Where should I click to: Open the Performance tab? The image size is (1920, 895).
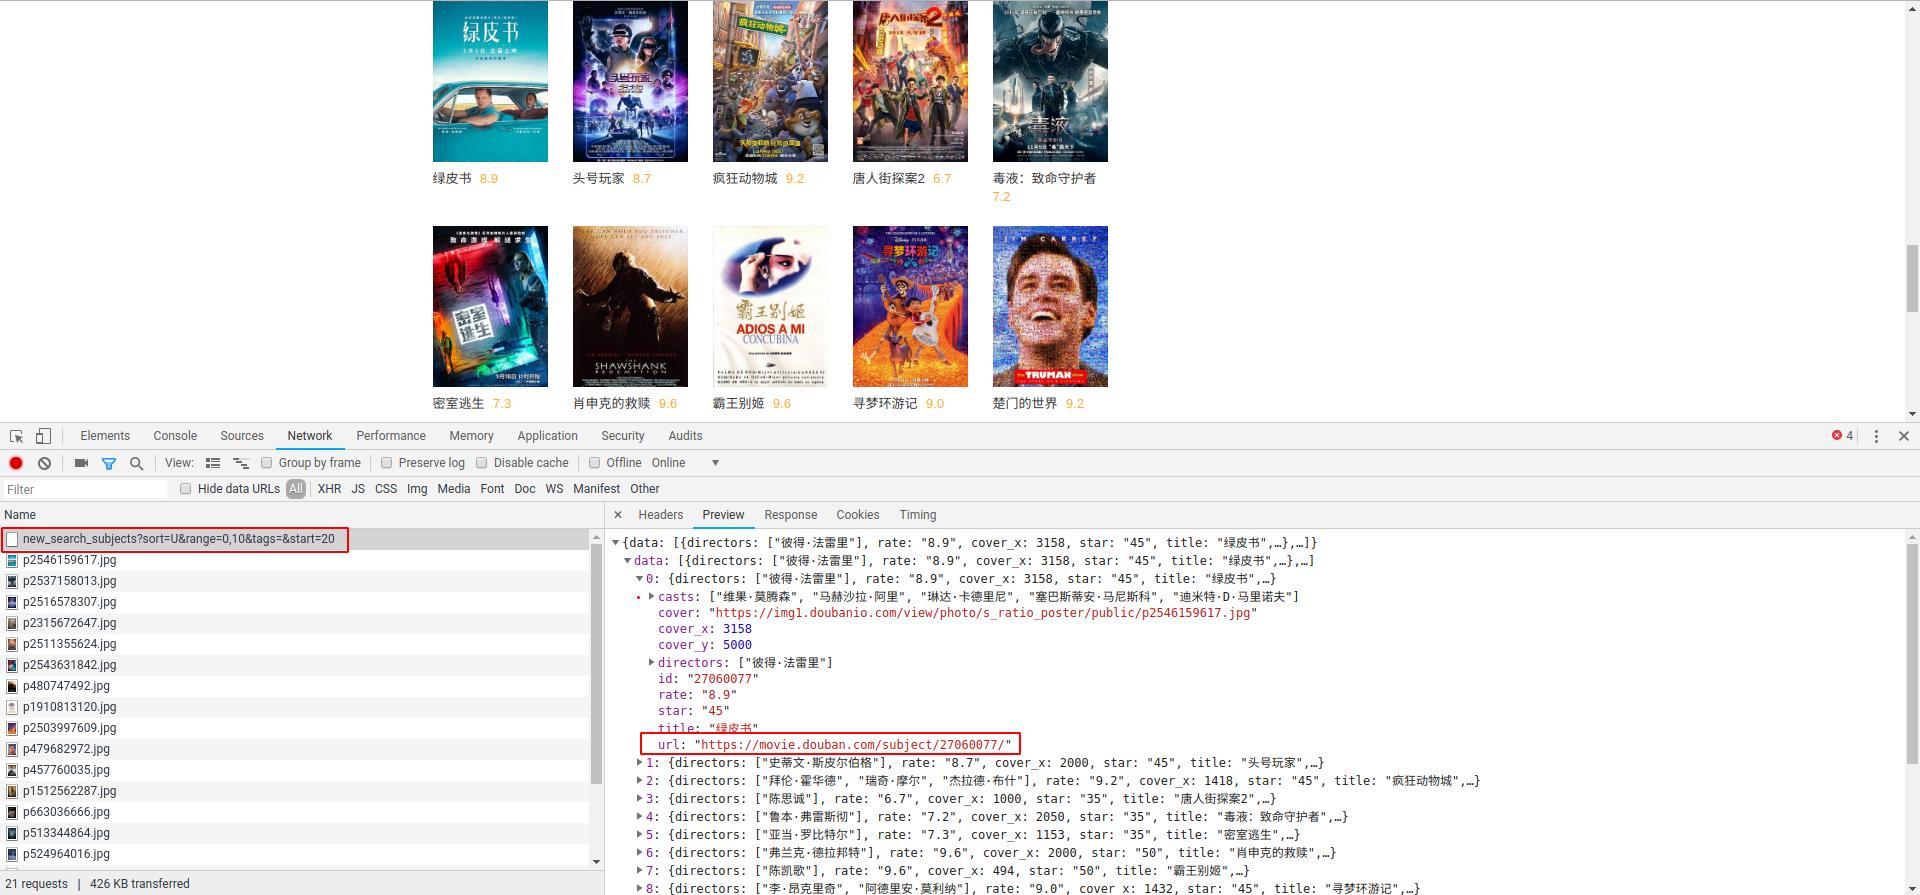[x=391, y=436]
